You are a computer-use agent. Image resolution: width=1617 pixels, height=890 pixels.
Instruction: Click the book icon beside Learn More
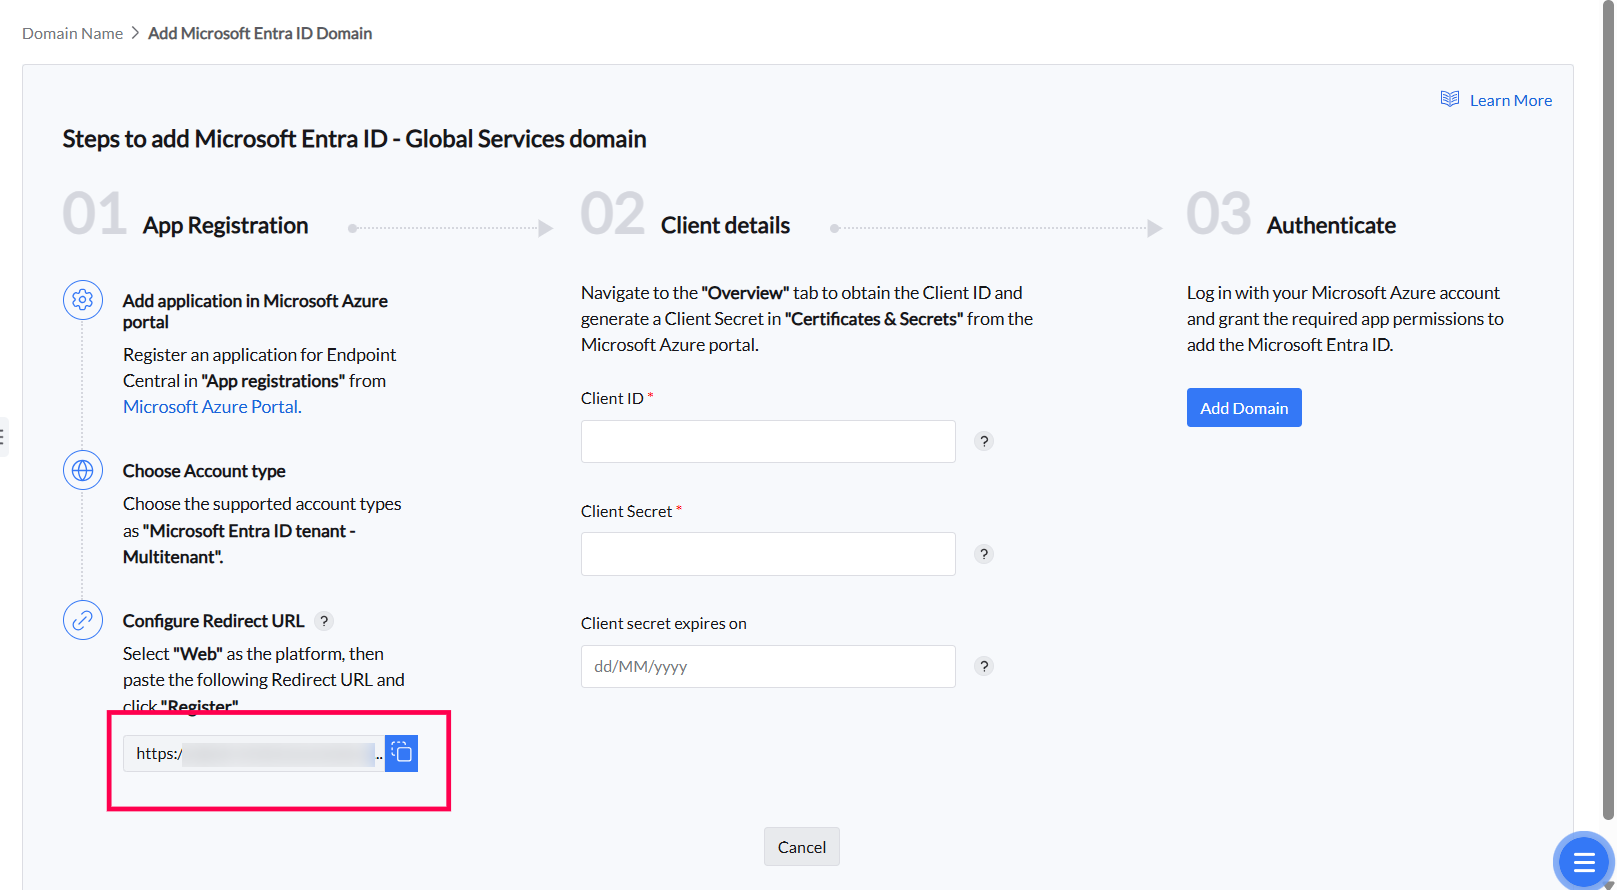[1449, 99]
